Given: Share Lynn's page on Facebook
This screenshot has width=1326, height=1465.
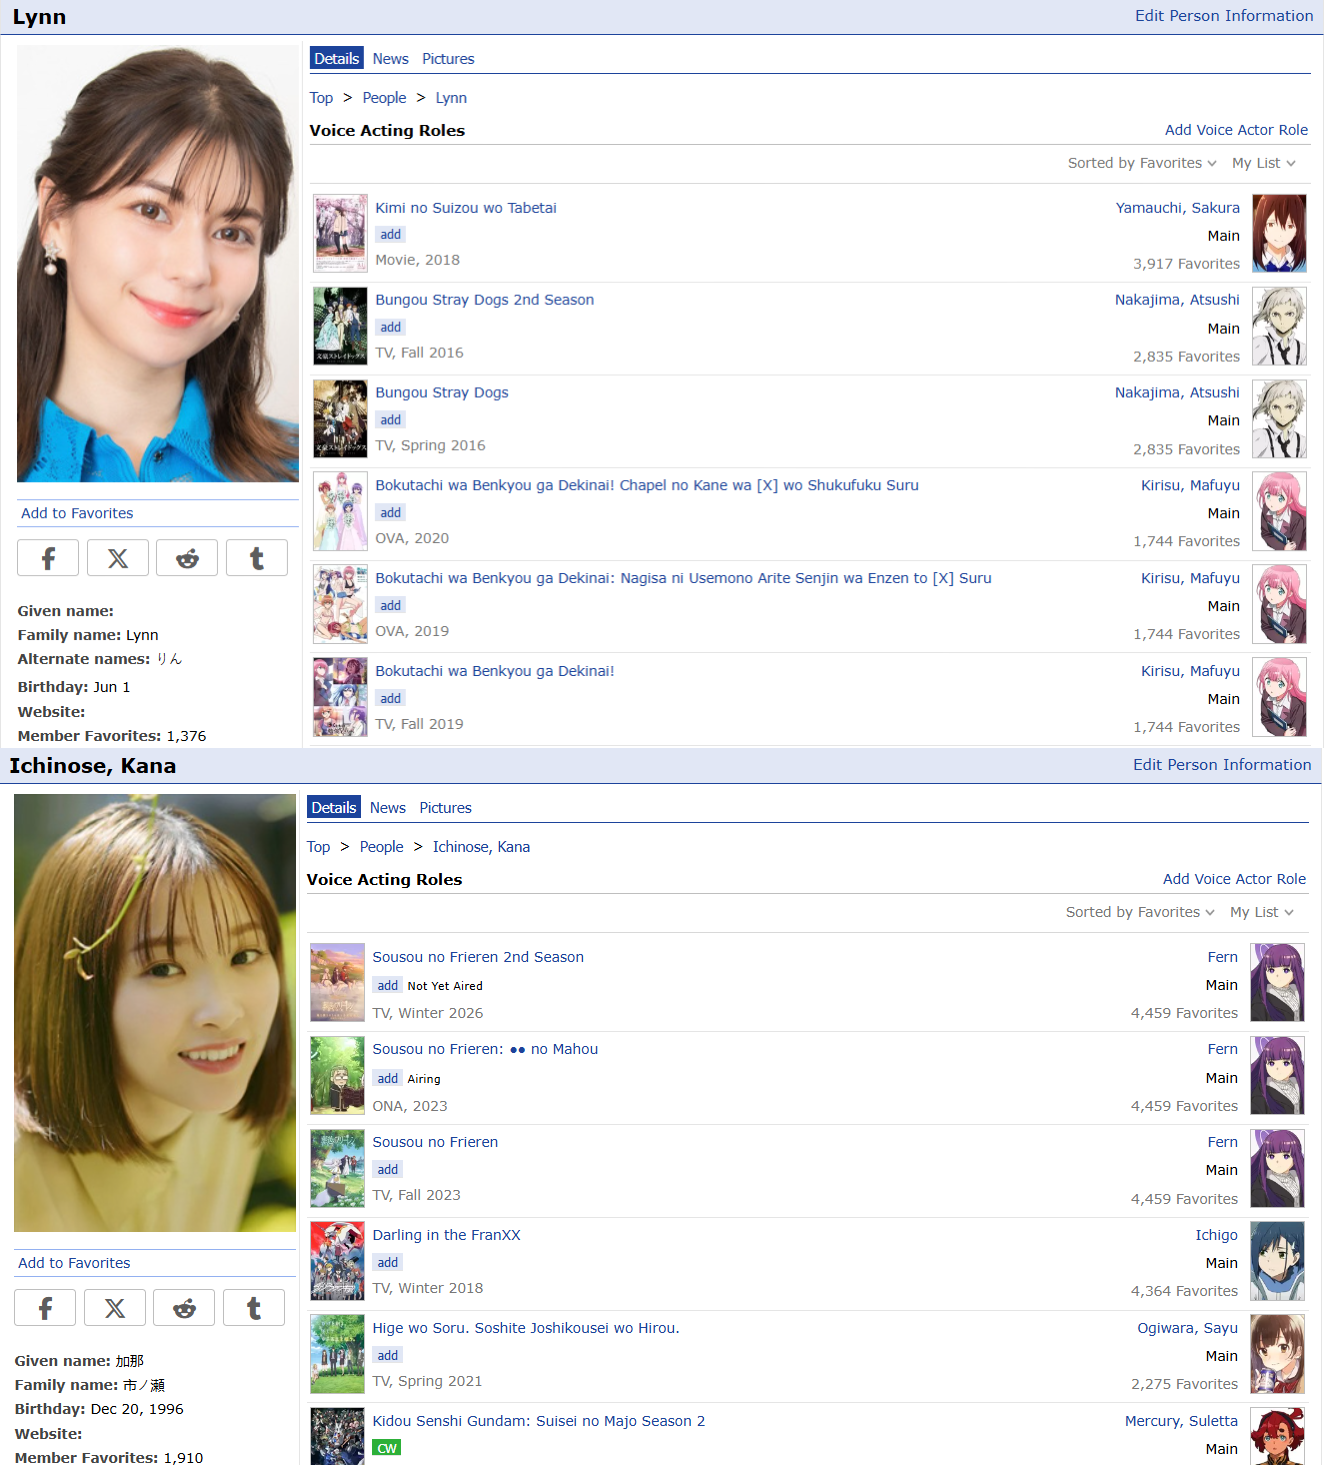Looking at the screenshot, I should click(x=48, y=558).
